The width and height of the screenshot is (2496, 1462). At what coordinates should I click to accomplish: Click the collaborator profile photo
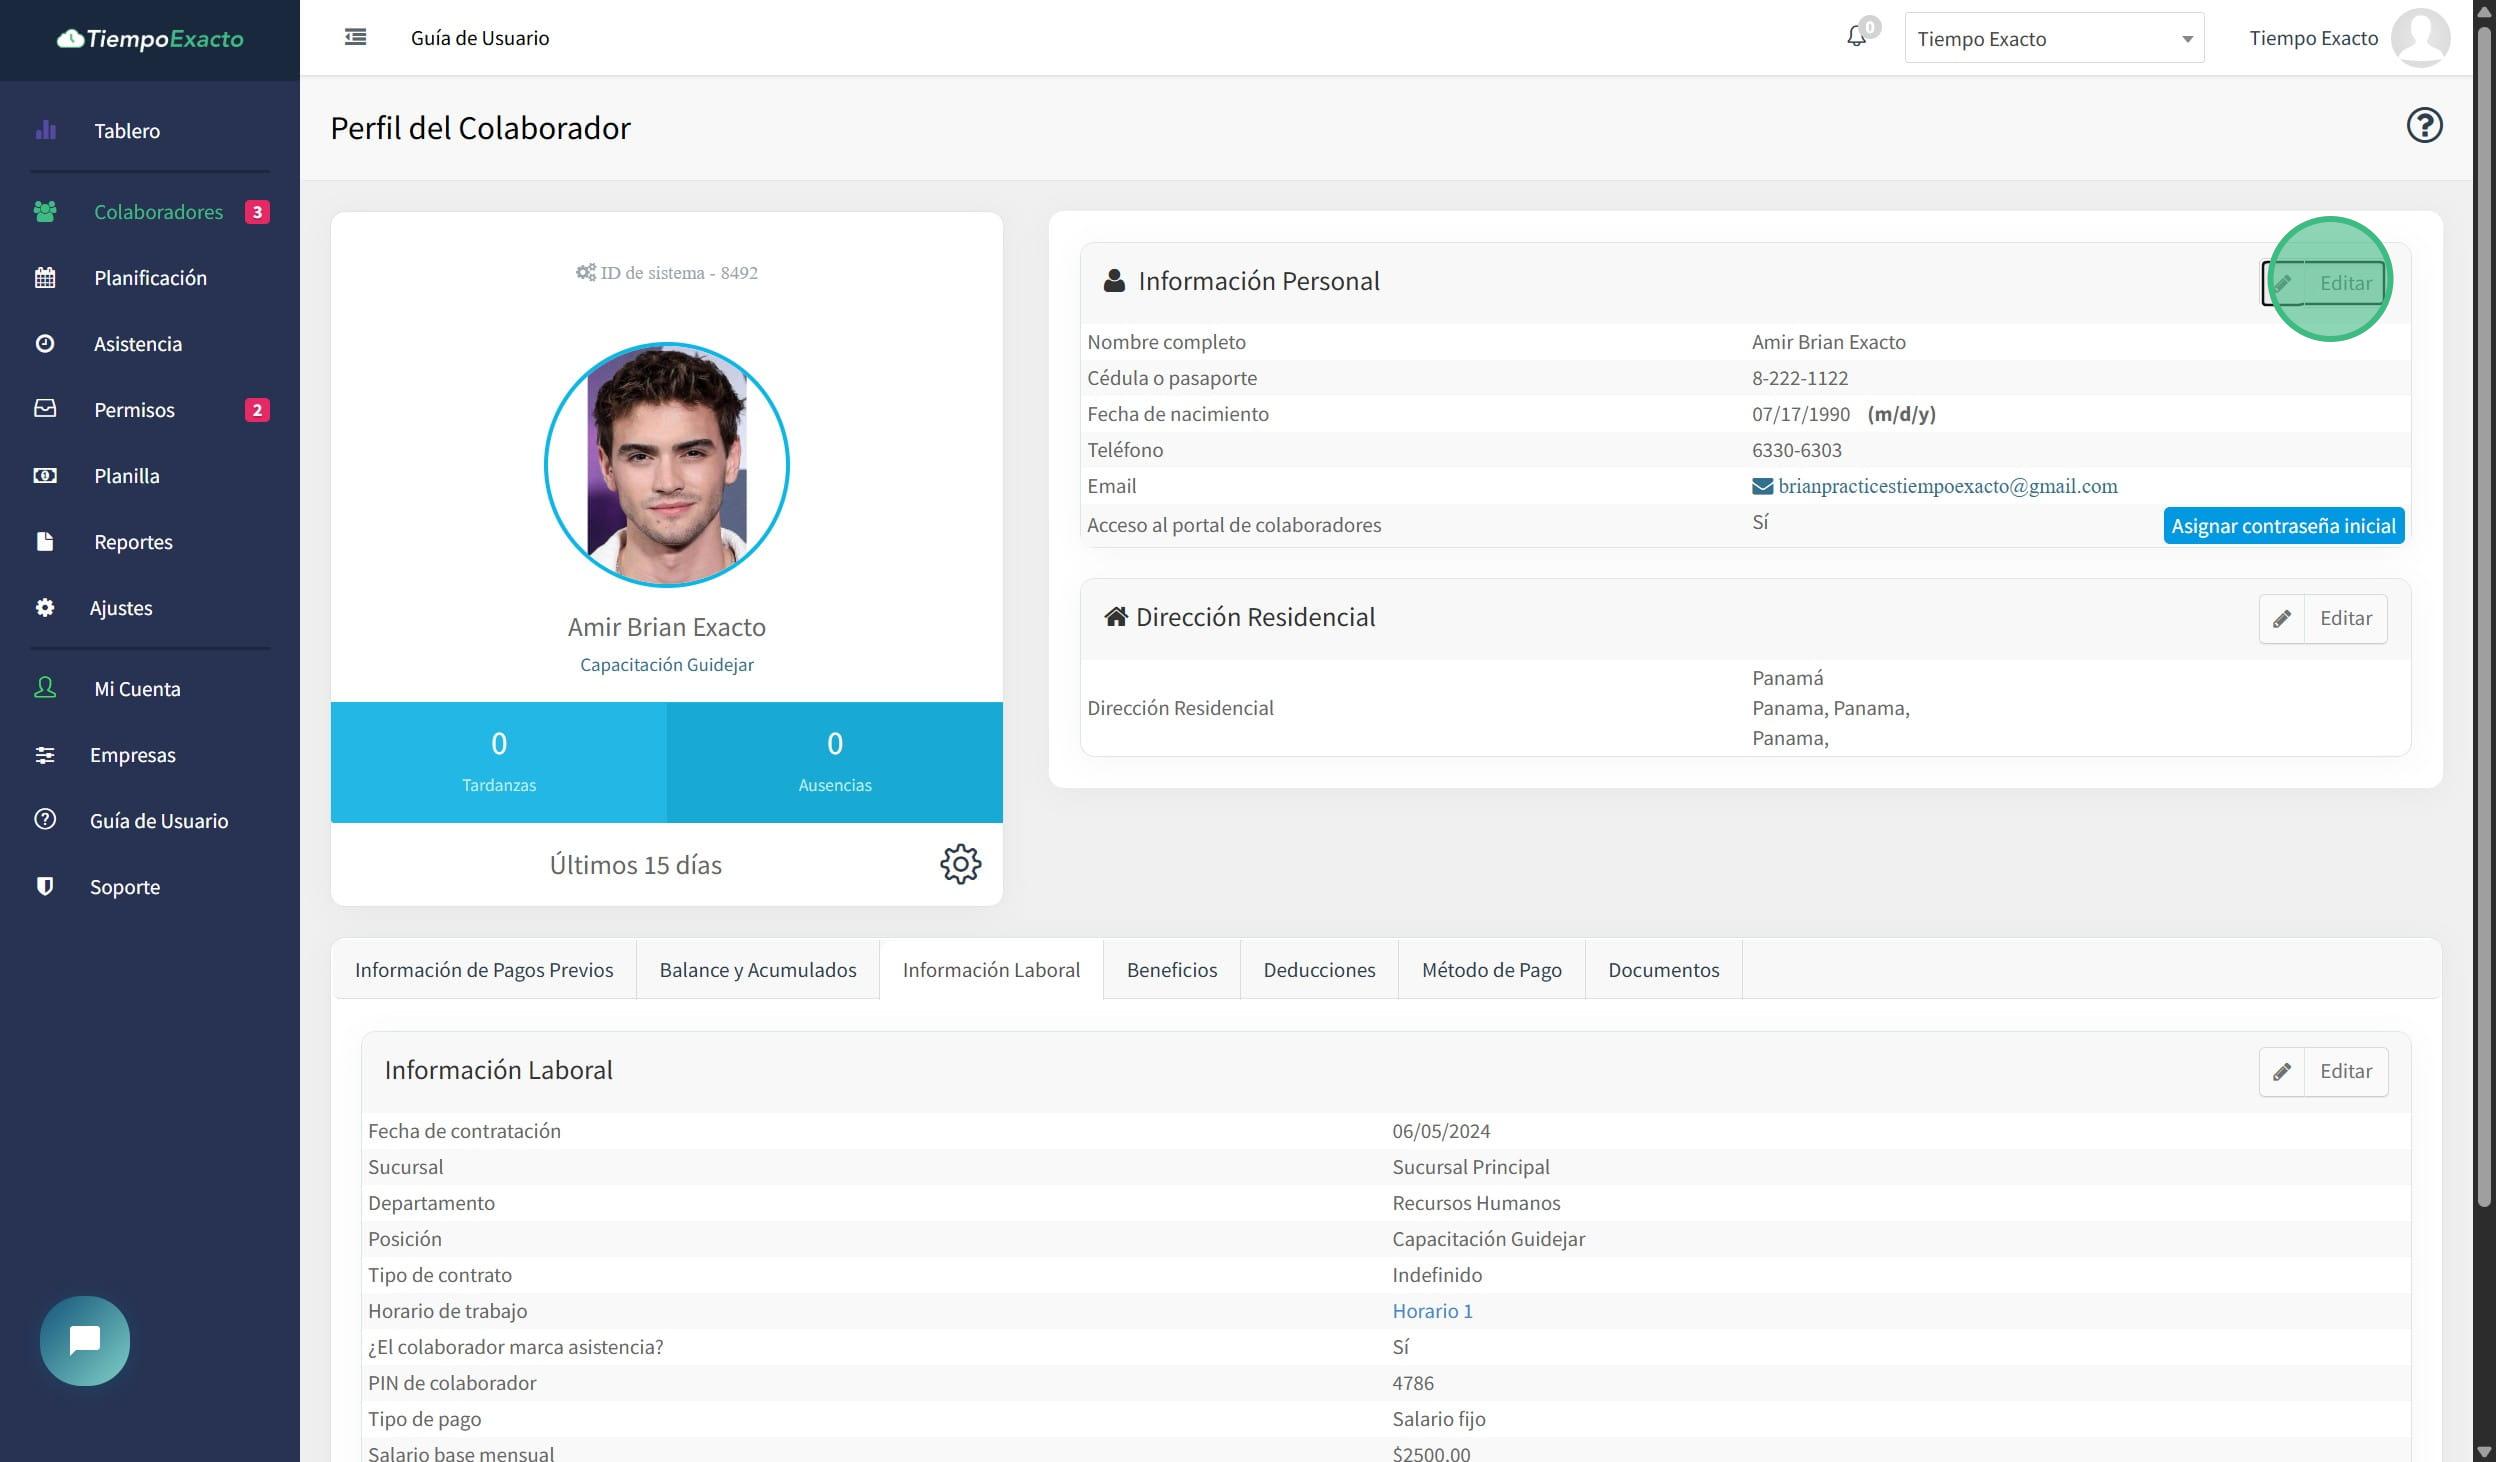(x=667, y=465)
